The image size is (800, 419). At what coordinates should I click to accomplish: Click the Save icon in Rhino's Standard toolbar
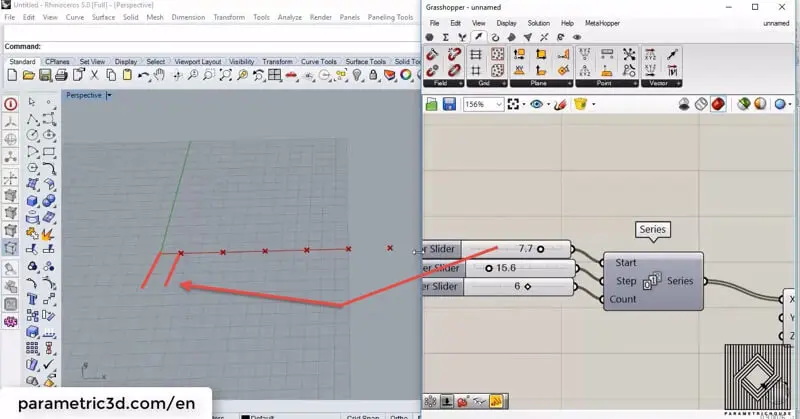[x=45, y=75]
